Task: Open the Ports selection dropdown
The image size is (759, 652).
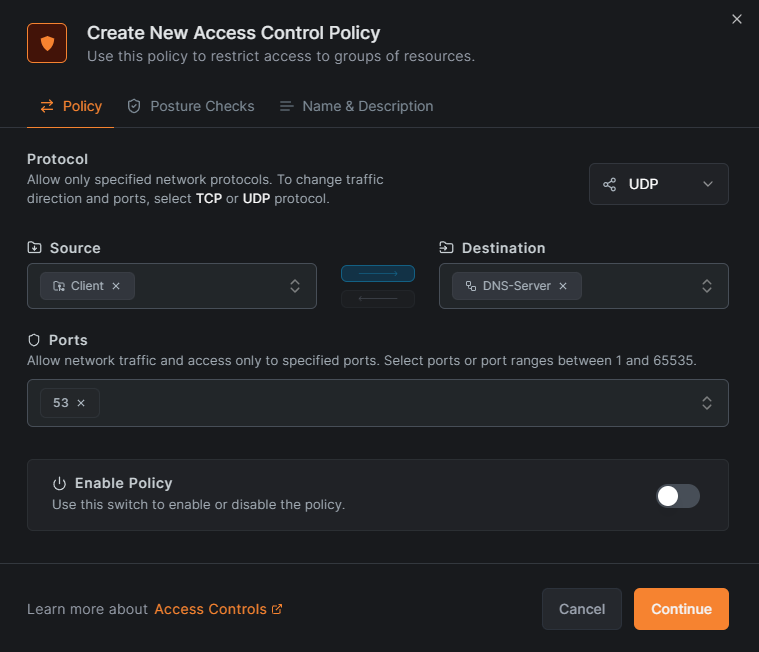Action: [706, 403]
